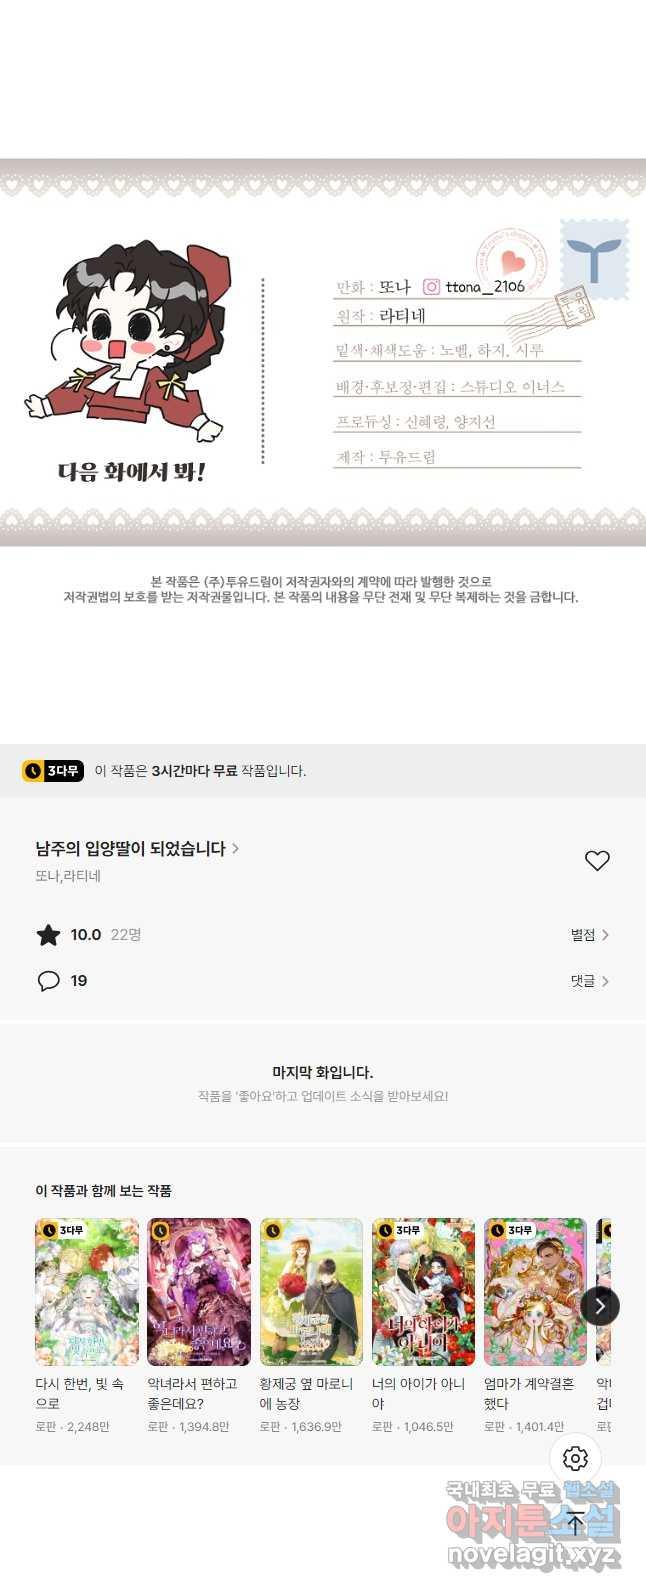Click the 3다무 clock badge in the banner
The height and width of the screenshot is (1593, 646).
[53, 771]
